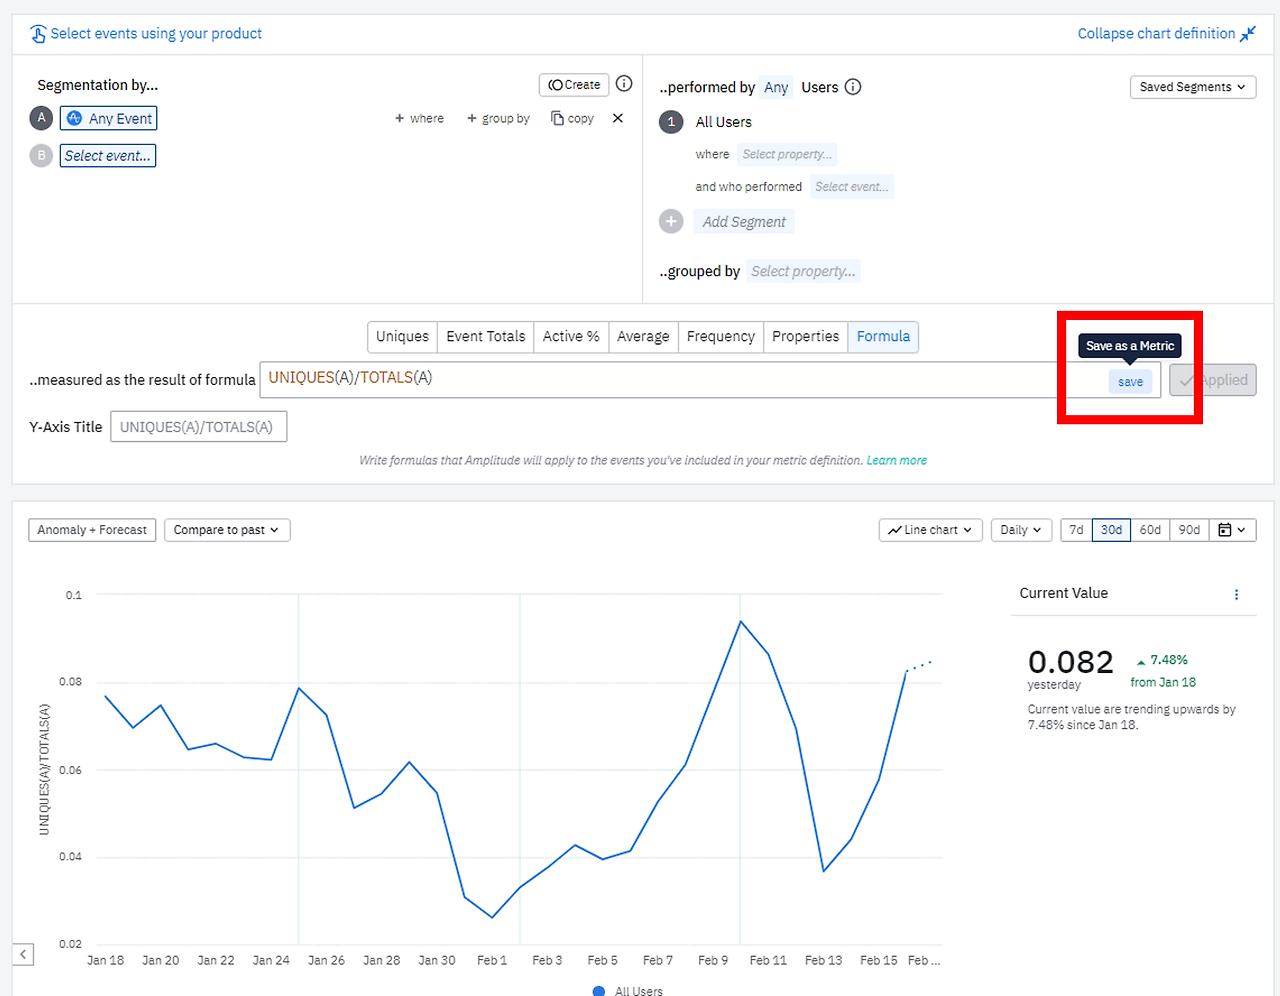Click the copy event icon
This screenshot has width=1280, height=996.
pos(557,118)
